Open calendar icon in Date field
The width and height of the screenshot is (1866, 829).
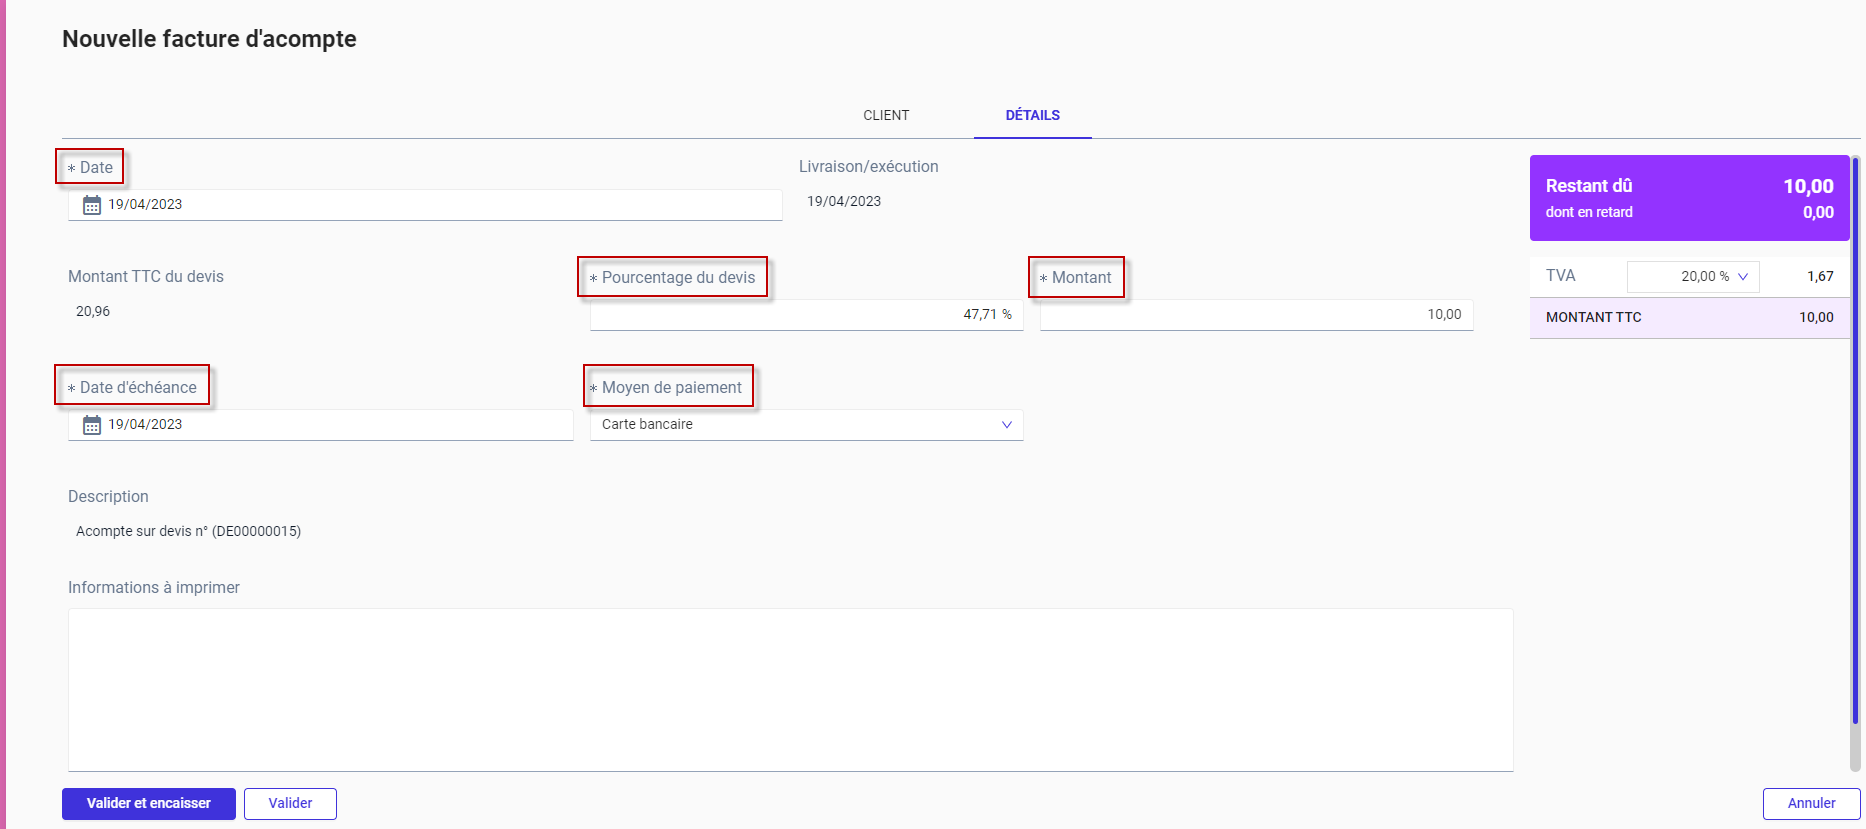pos(92,205)
